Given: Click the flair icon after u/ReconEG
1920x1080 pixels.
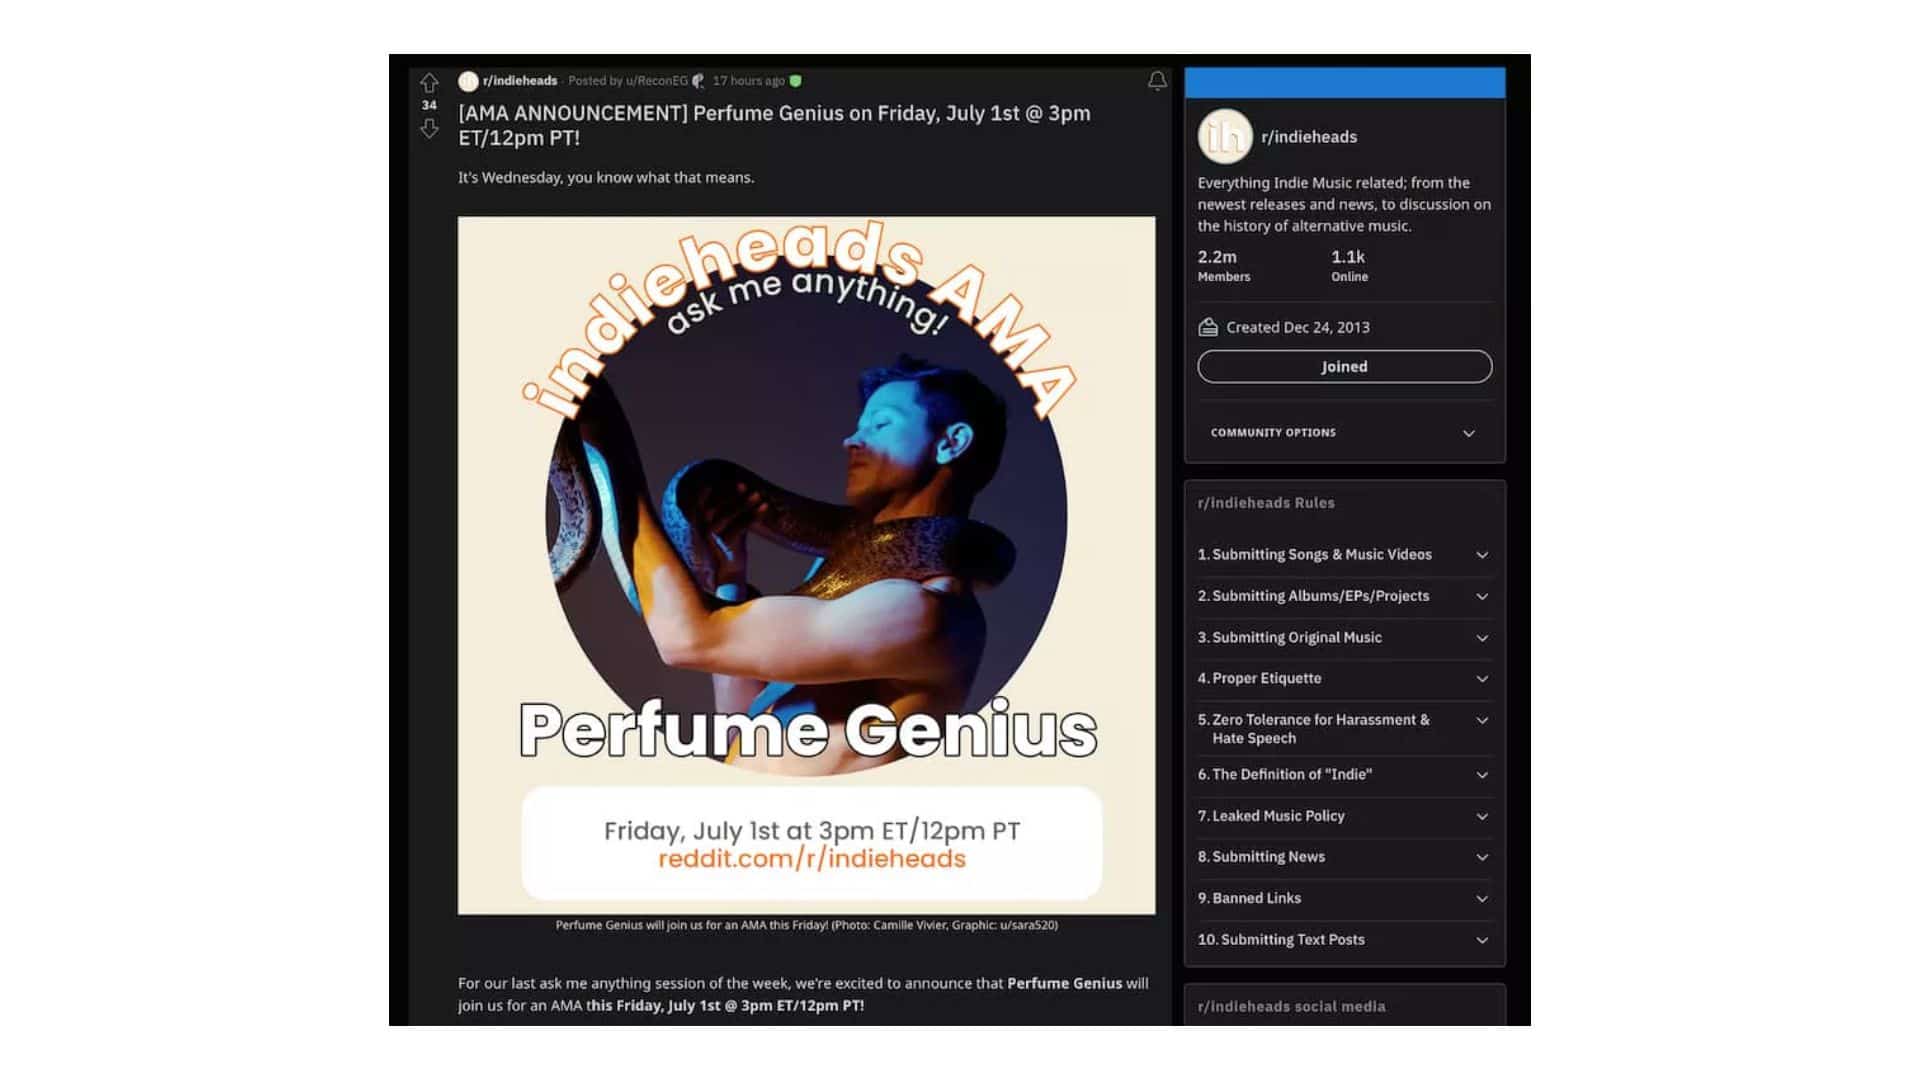Looking at the screenshot, I should tap(698, 81).
